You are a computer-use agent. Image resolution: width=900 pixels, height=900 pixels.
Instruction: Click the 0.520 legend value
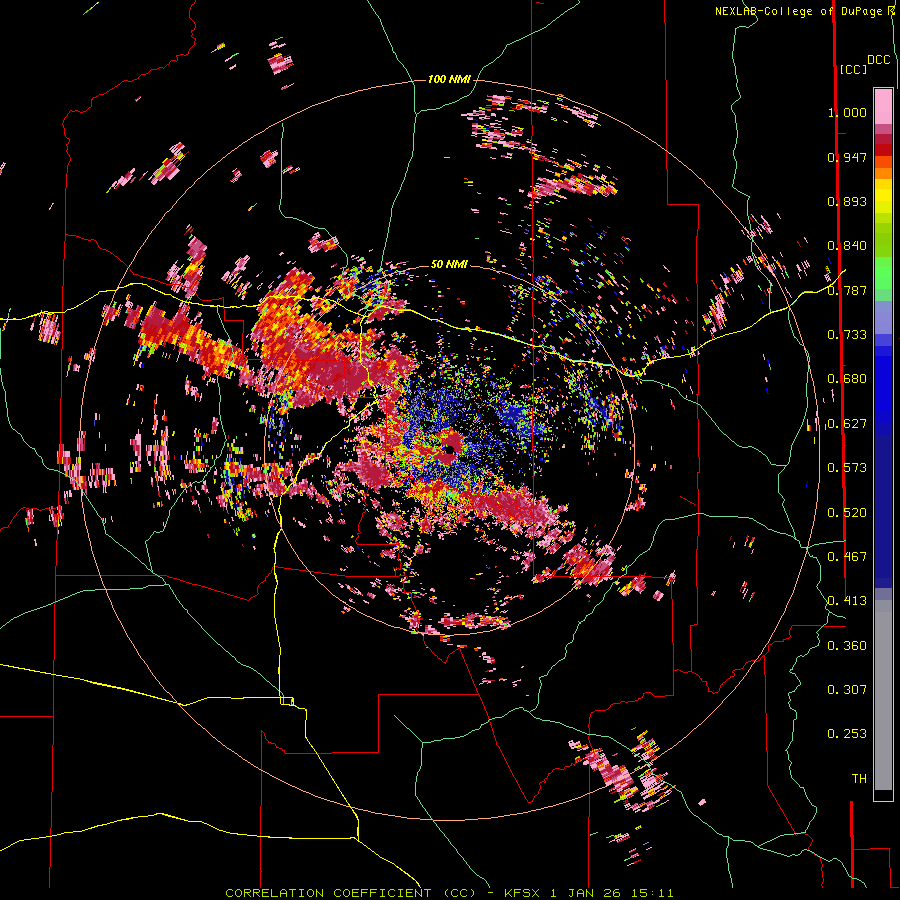(847, 513)
